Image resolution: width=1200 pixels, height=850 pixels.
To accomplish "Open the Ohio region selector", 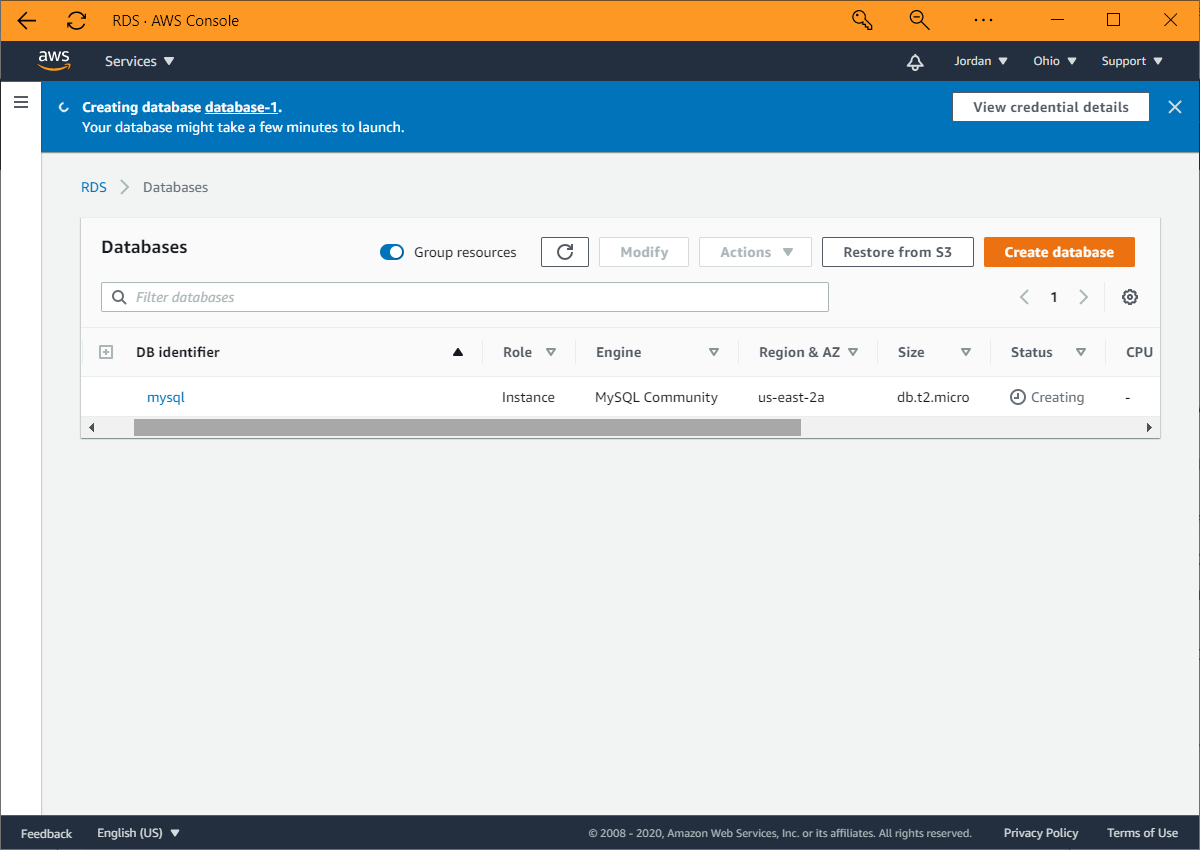I will pyautogui.click(x=1055, y=61).
